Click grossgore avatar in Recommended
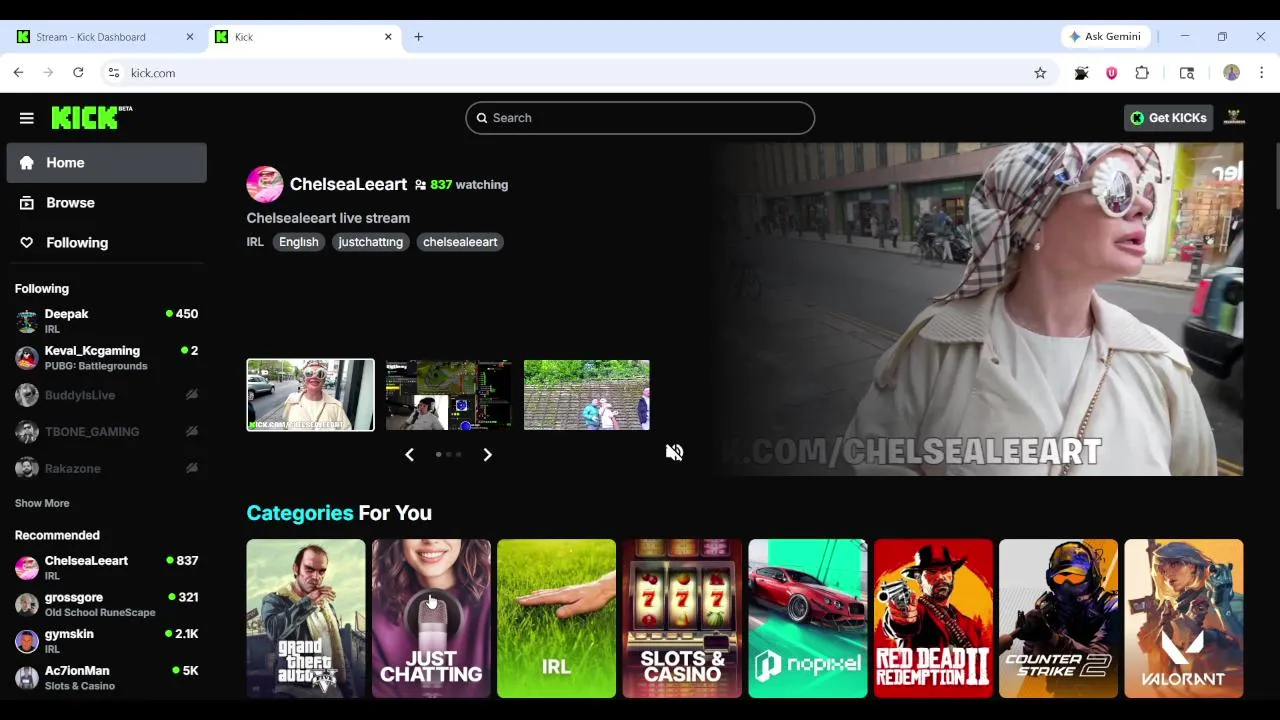Image resolution: width=1280 pixels, height=720 pixels. point(27,604)
